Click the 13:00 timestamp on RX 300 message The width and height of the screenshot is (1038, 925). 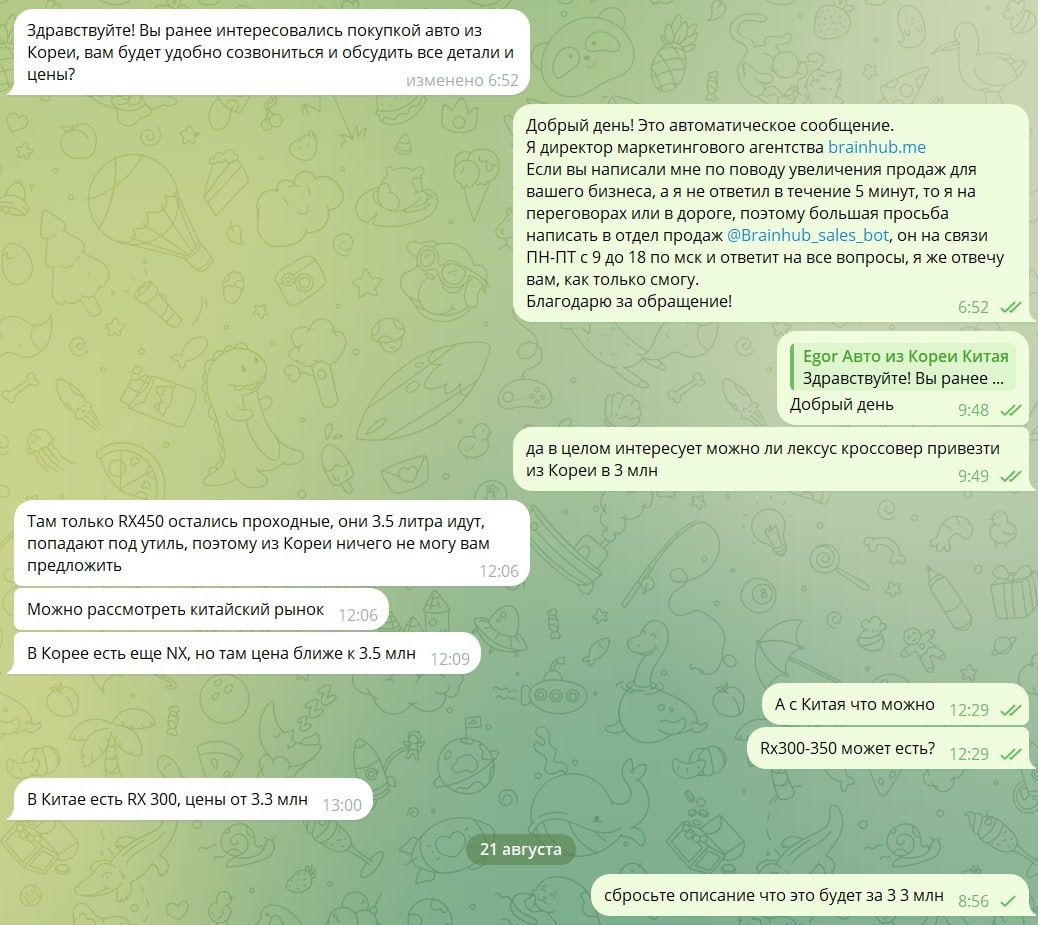[342, 806]
